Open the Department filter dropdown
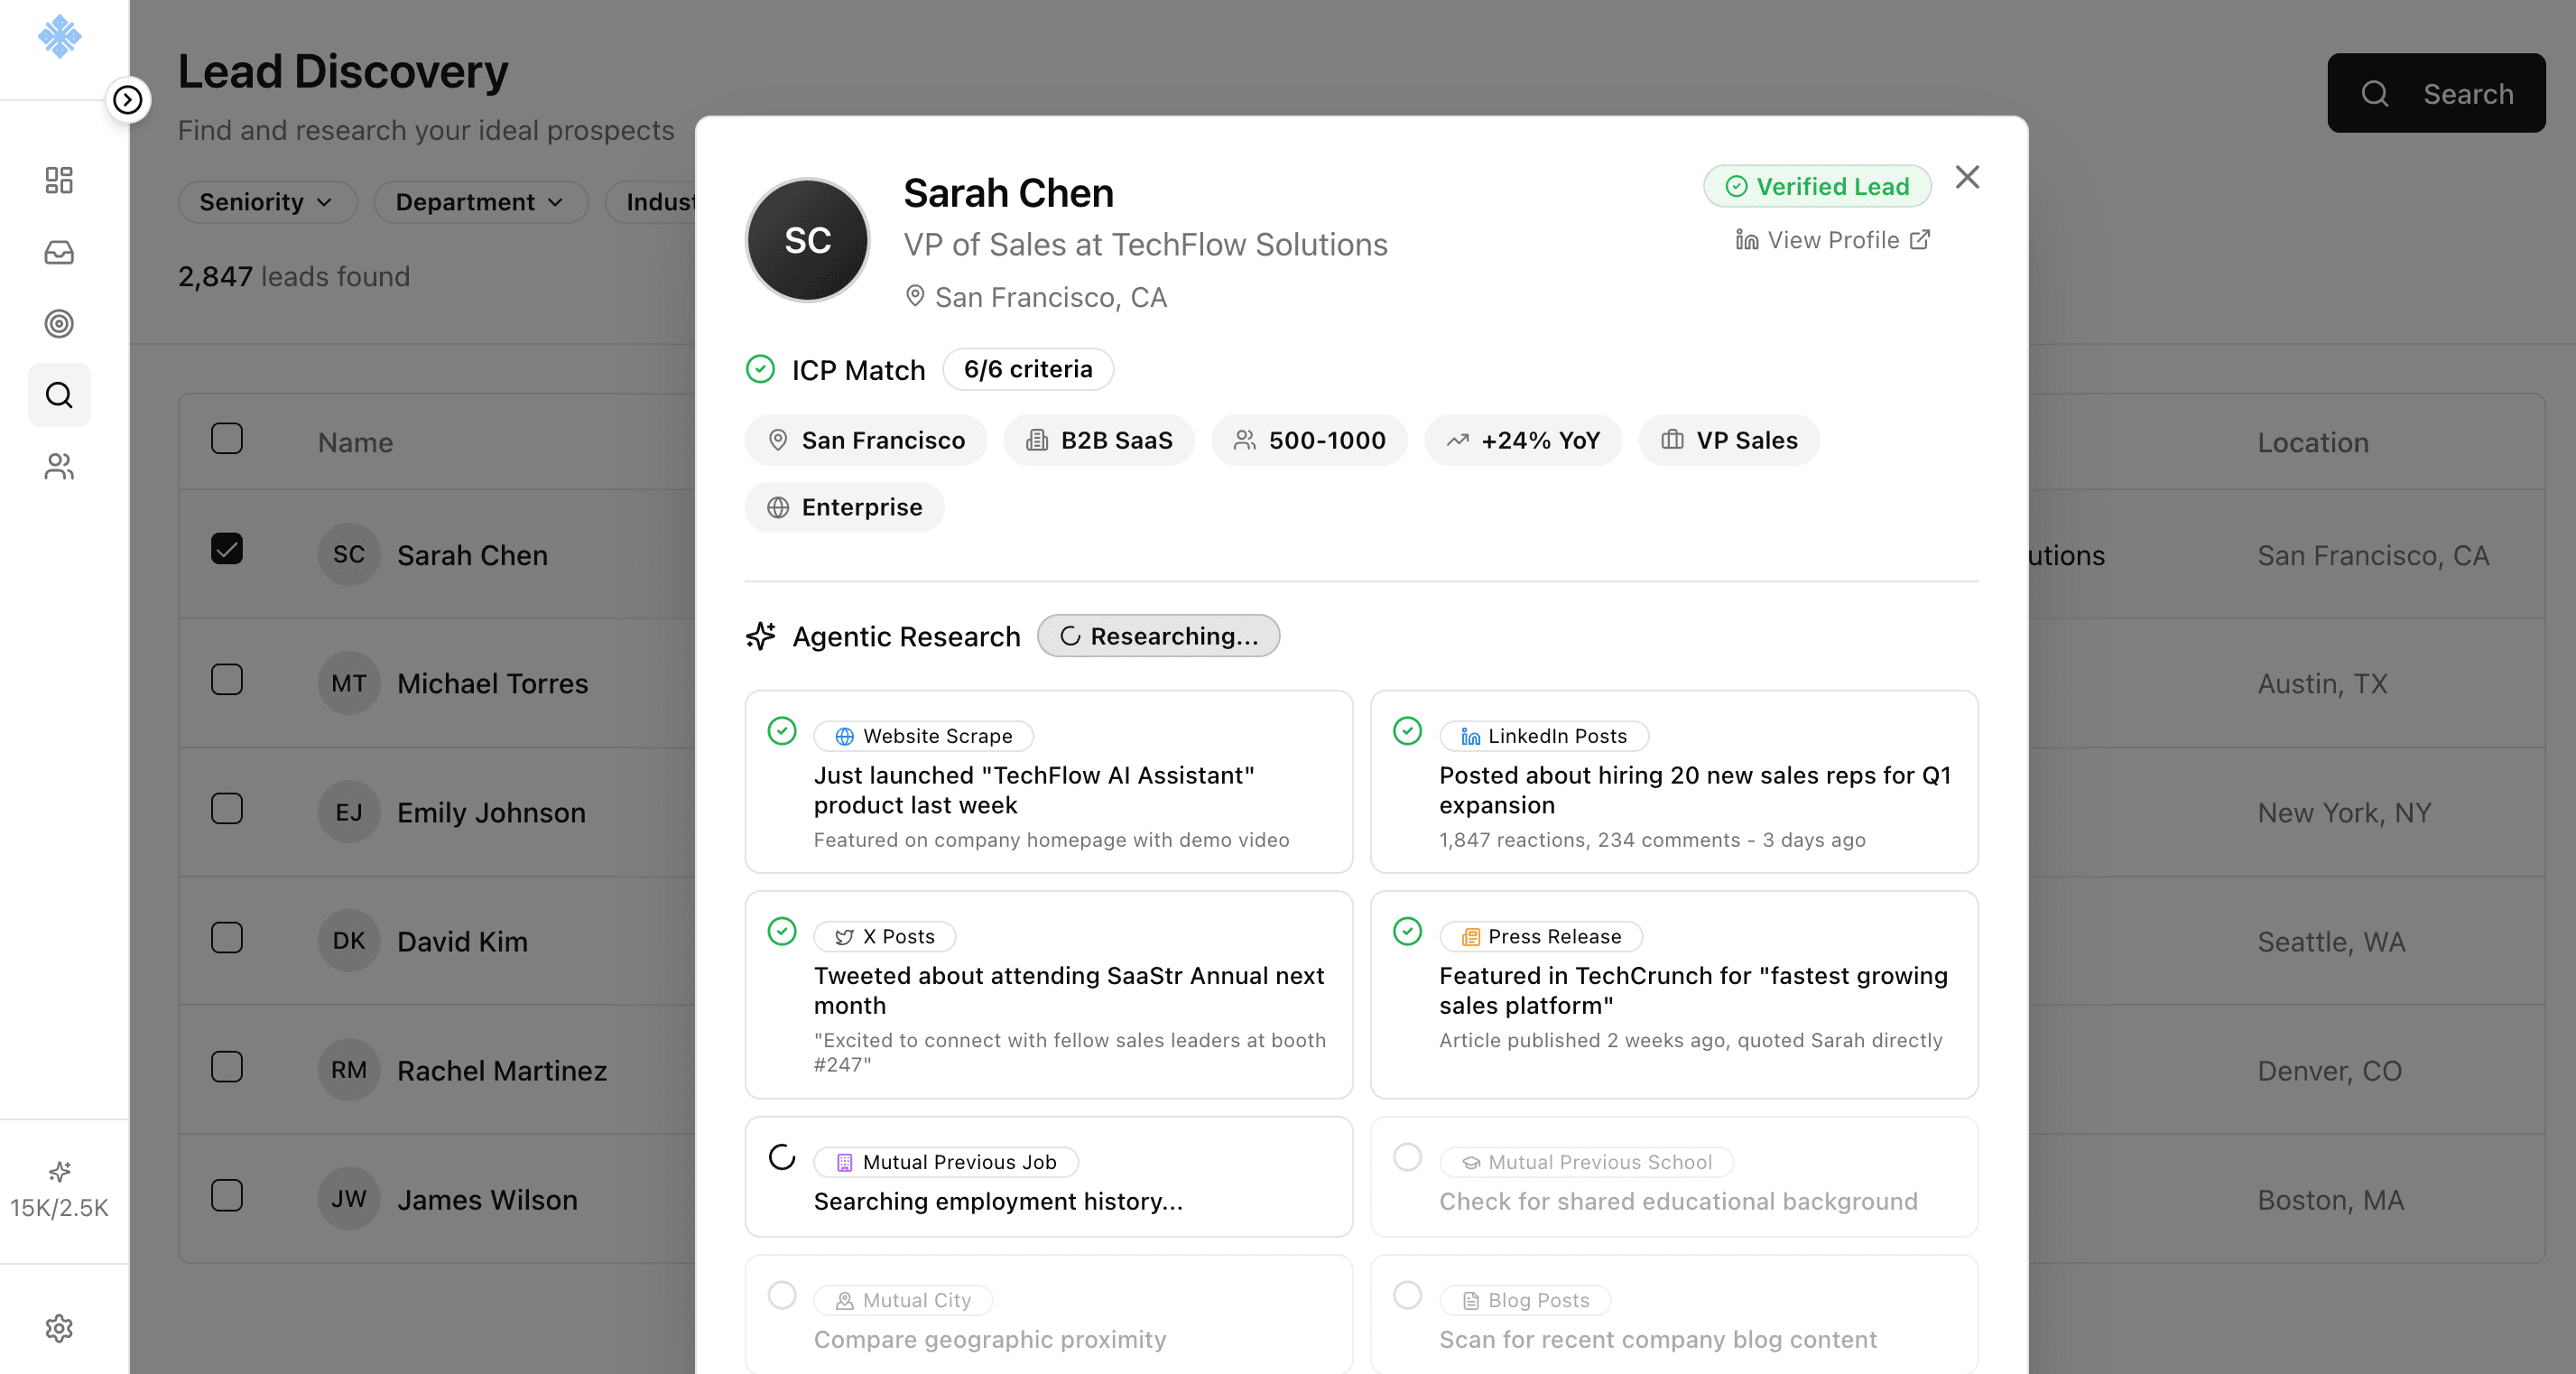The width and height of the screenshot is (2576, 1374). (x=480, y=202)
